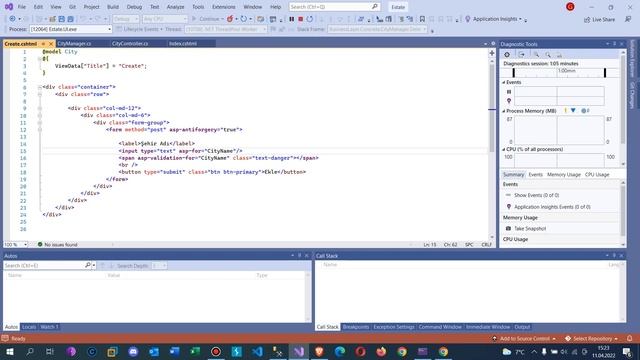Toggle auto-hide pin on Call Stack panel

[x=614, y=256]
